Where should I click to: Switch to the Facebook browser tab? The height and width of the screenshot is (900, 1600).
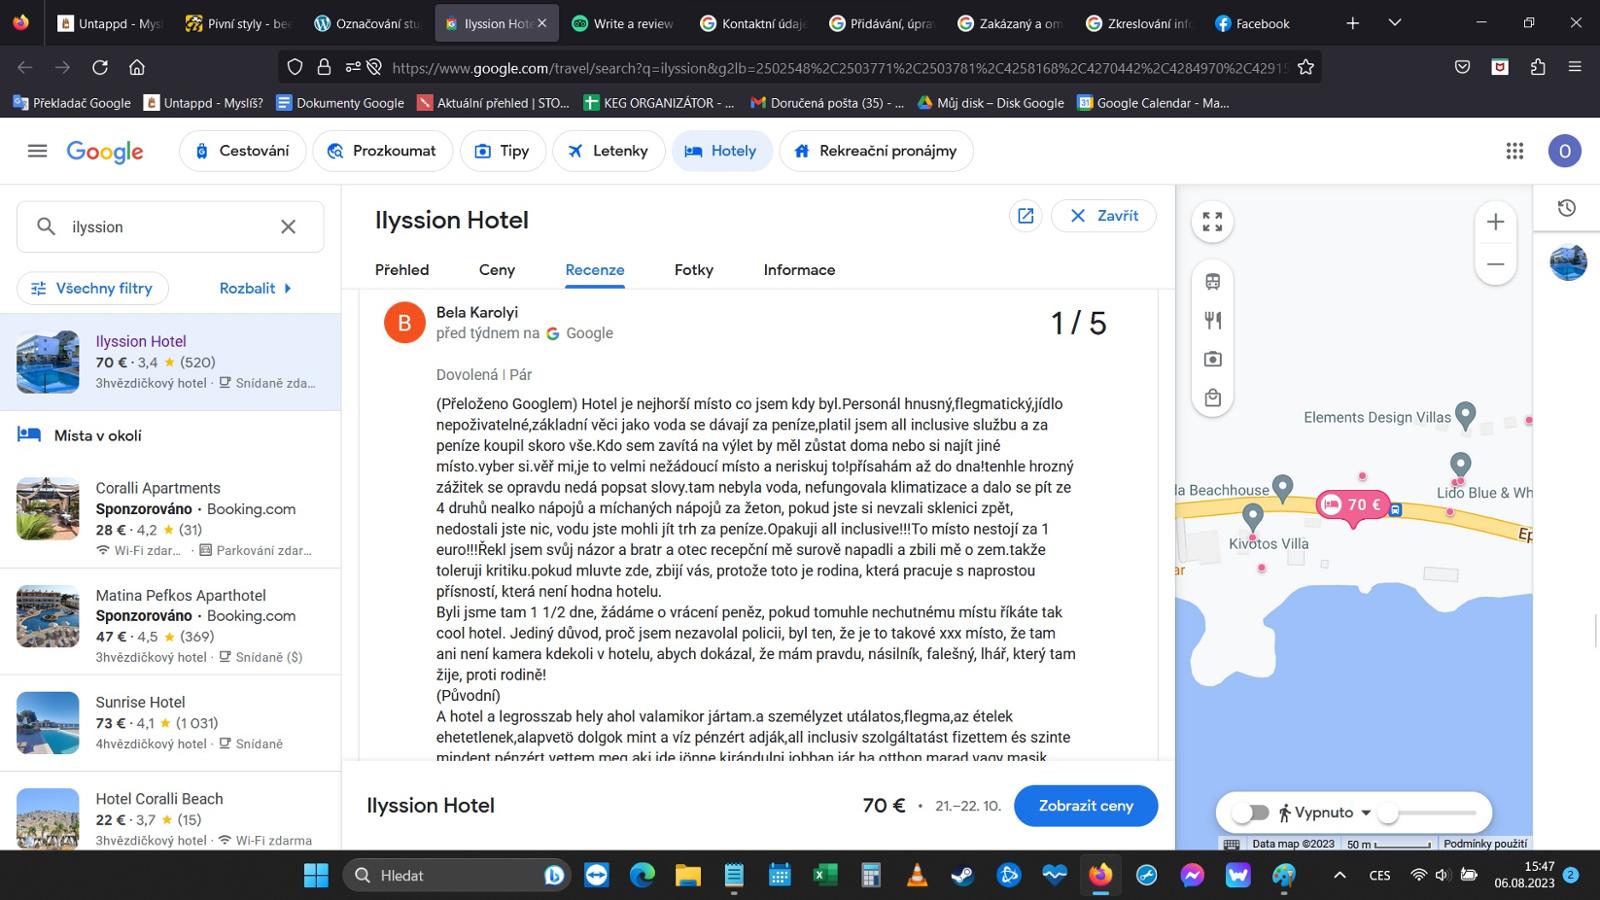point(1263,23)
